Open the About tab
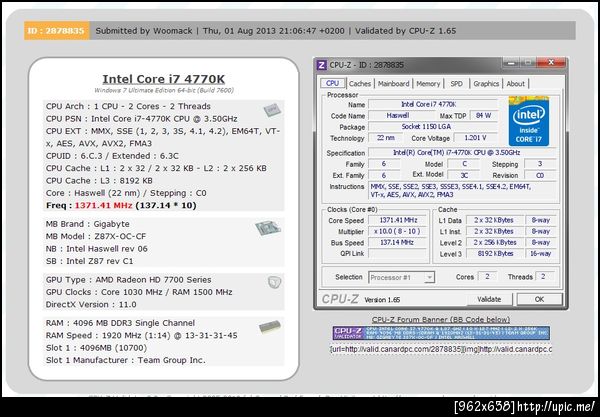Screen dimensions: 600x417 (x=515, y=84)
